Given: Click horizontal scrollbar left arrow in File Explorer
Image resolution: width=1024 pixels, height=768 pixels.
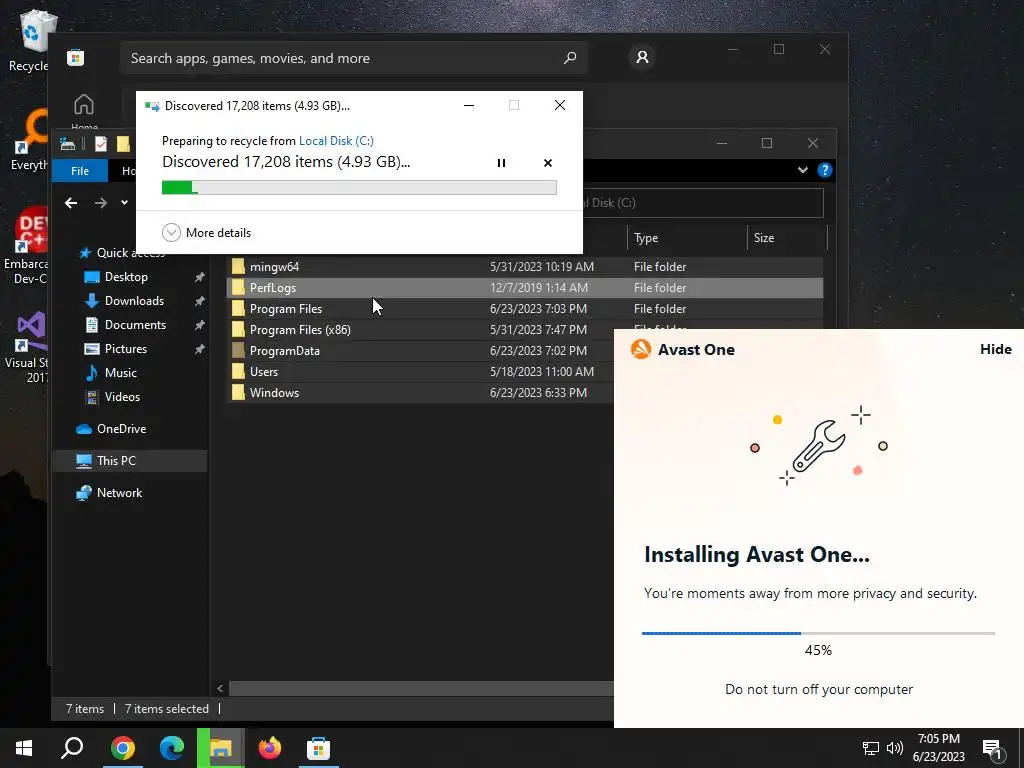Looking at the screenshot, I should pos(220,688).
